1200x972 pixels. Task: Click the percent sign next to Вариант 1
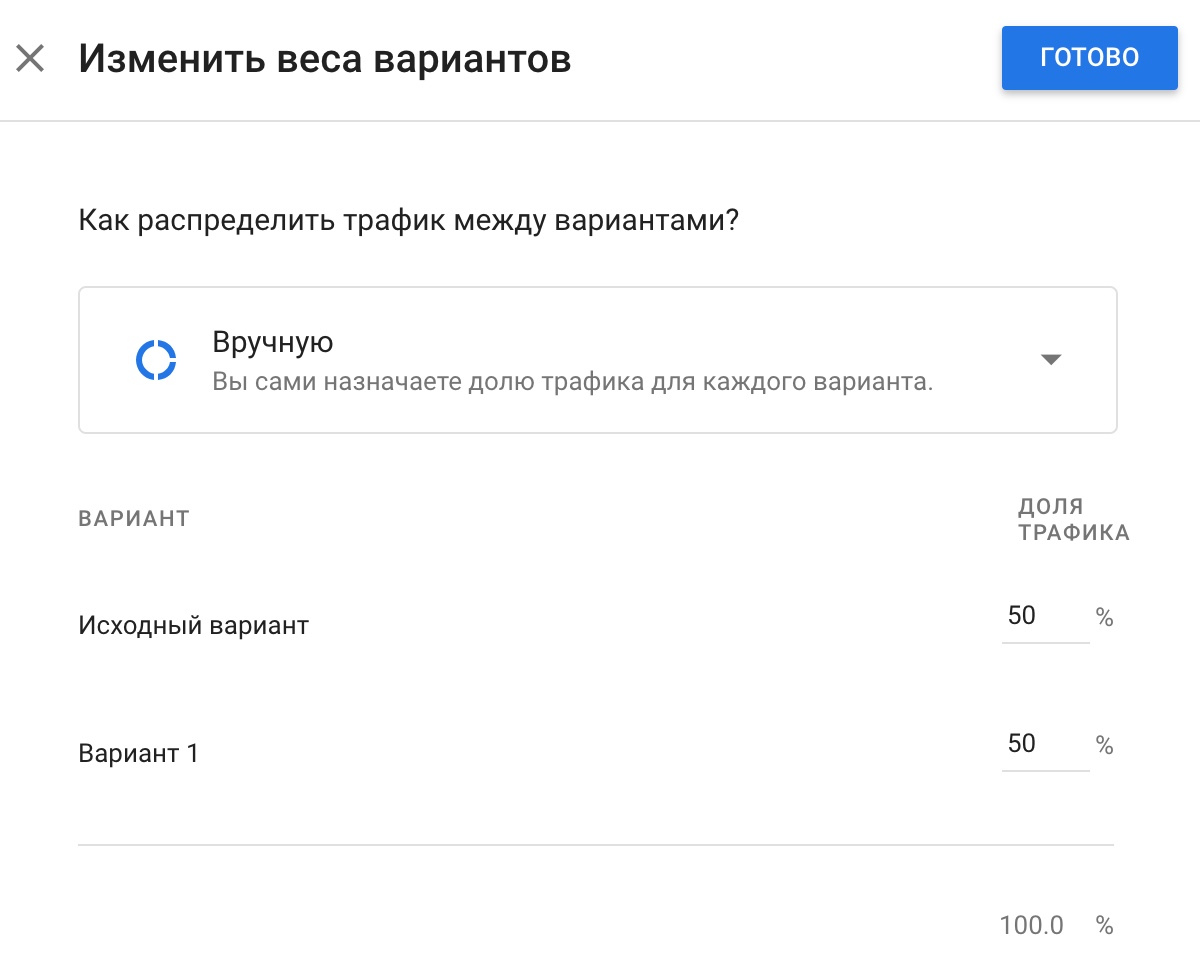point(1104,744)
